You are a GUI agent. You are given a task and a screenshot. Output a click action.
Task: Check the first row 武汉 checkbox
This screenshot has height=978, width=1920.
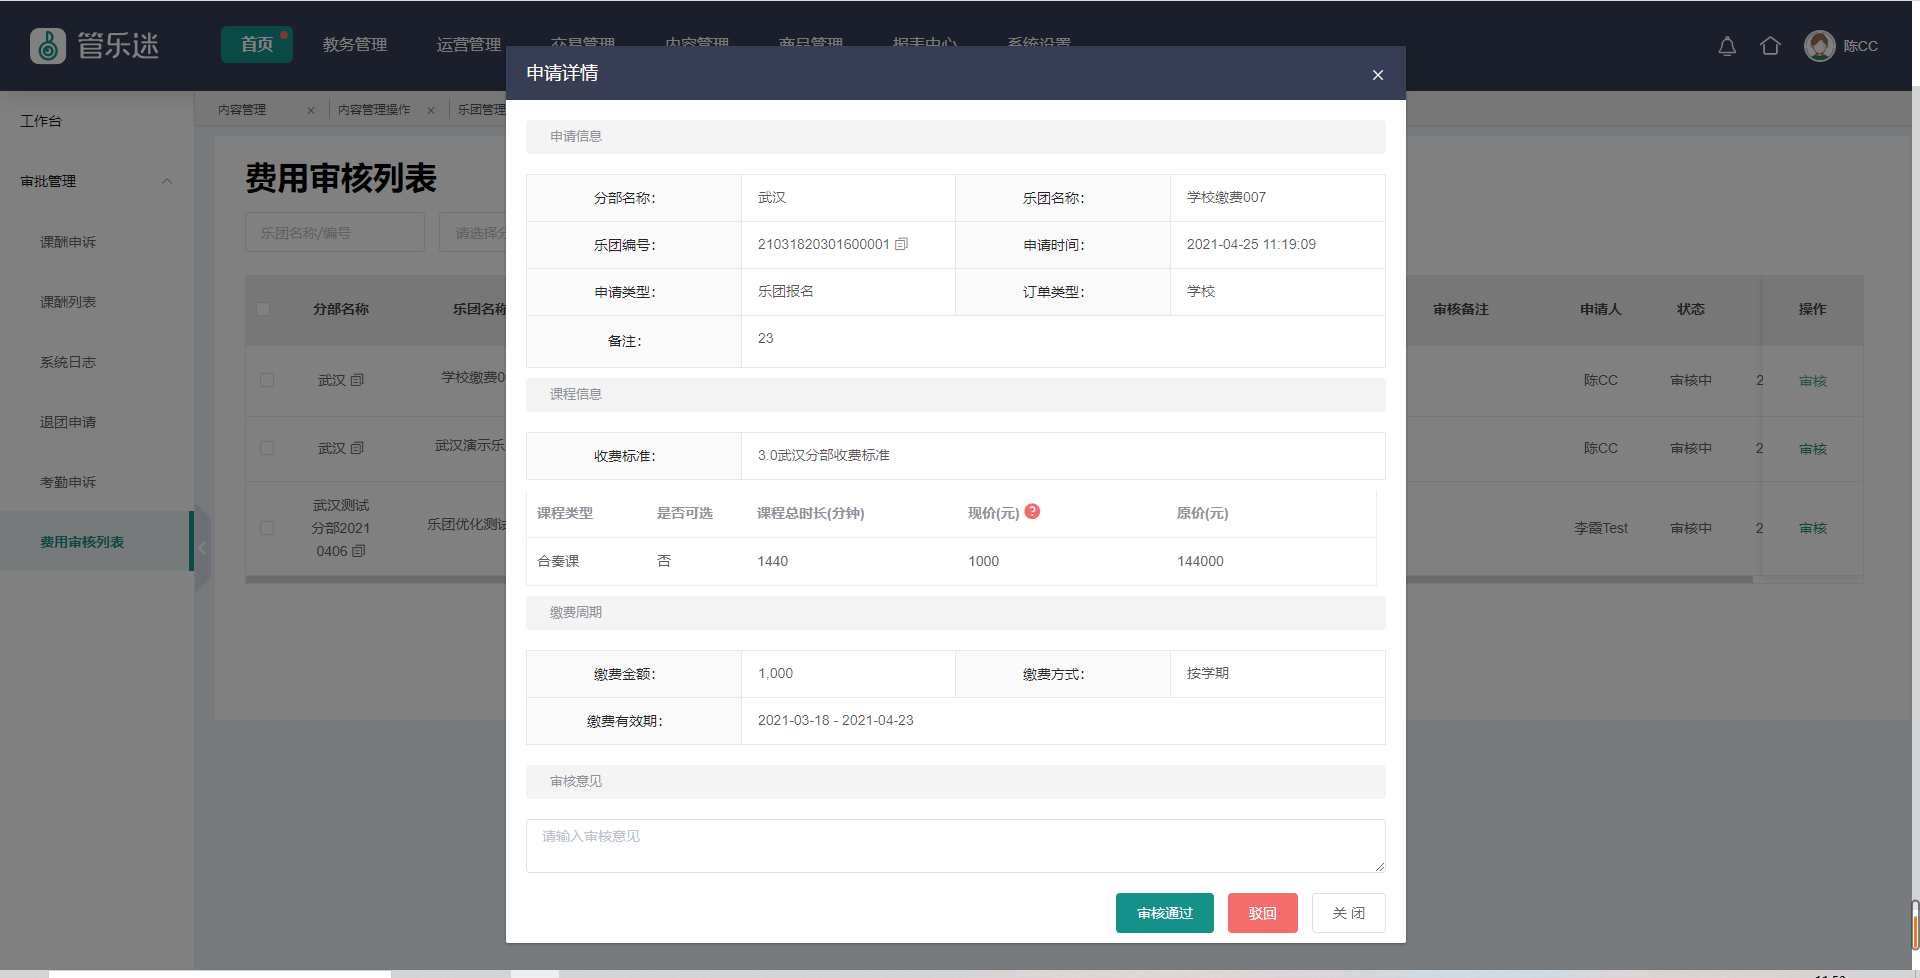pos(267,380)
